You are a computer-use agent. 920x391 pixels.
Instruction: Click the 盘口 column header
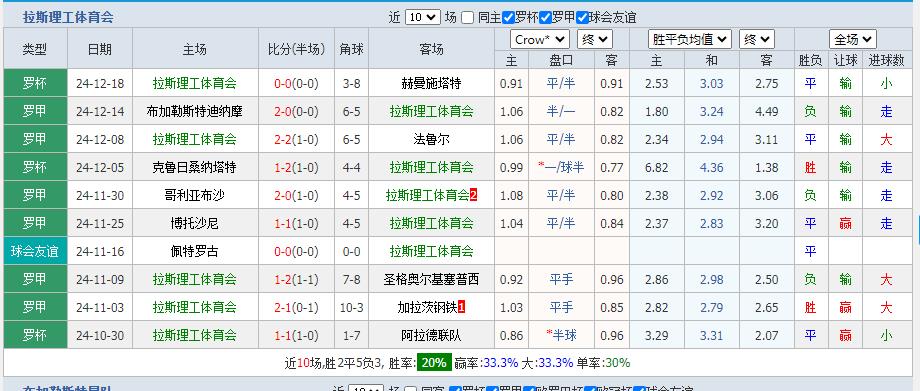[561, 60]
